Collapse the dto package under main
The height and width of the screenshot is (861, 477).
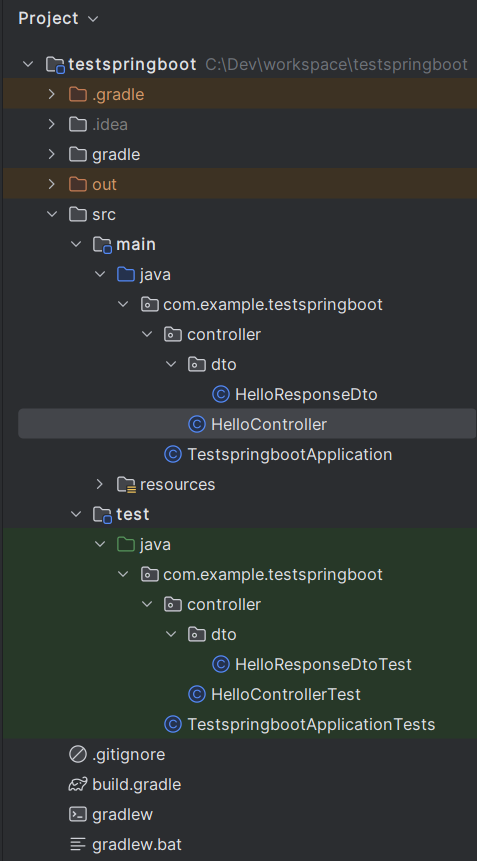coord(172,364)
